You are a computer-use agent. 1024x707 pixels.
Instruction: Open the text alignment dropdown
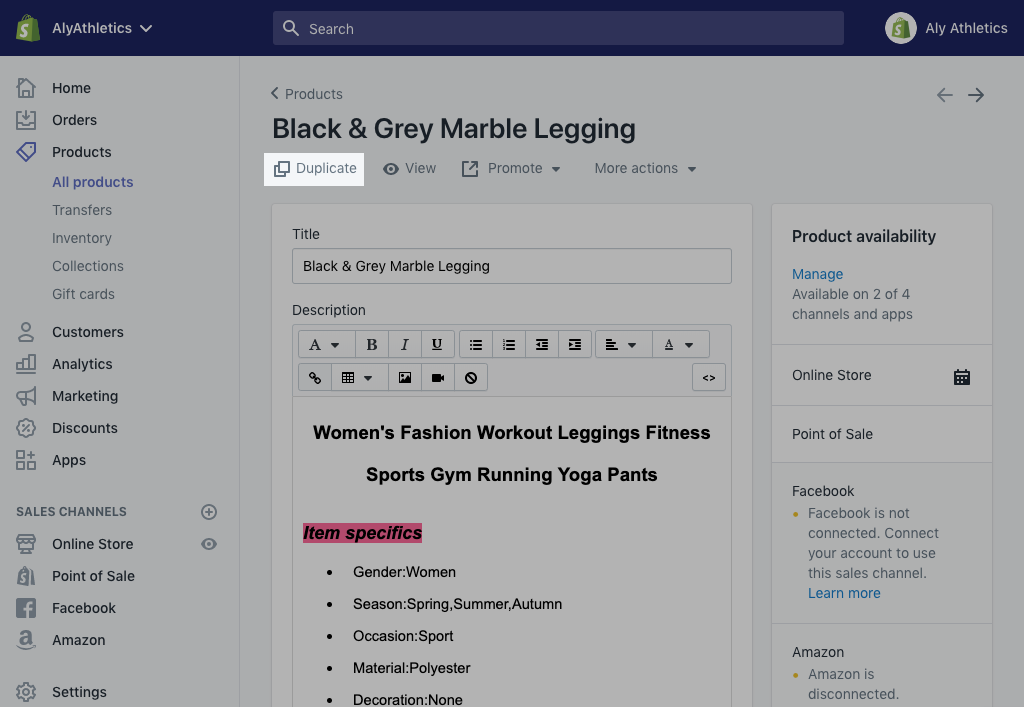[x=624, y=345]
